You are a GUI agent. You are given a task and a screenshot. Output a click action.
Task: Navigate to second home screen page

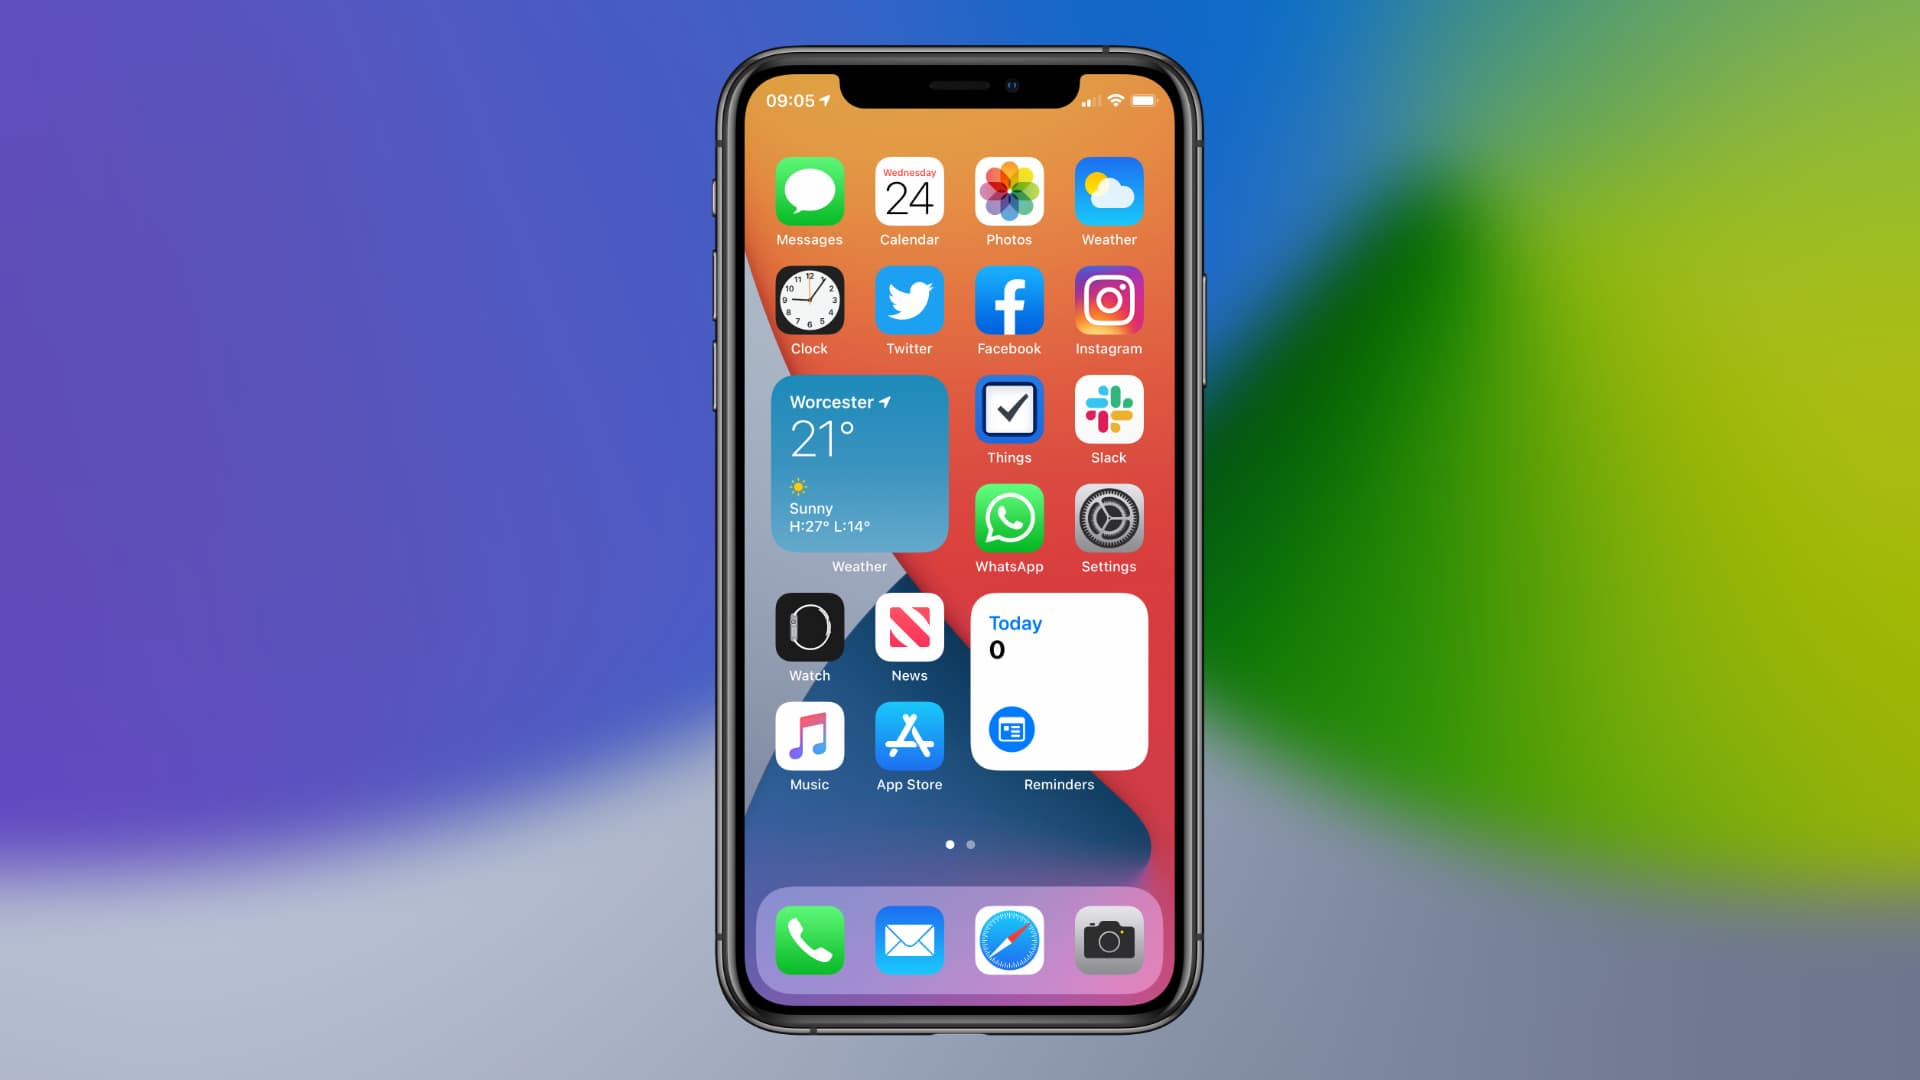[971, 844]
